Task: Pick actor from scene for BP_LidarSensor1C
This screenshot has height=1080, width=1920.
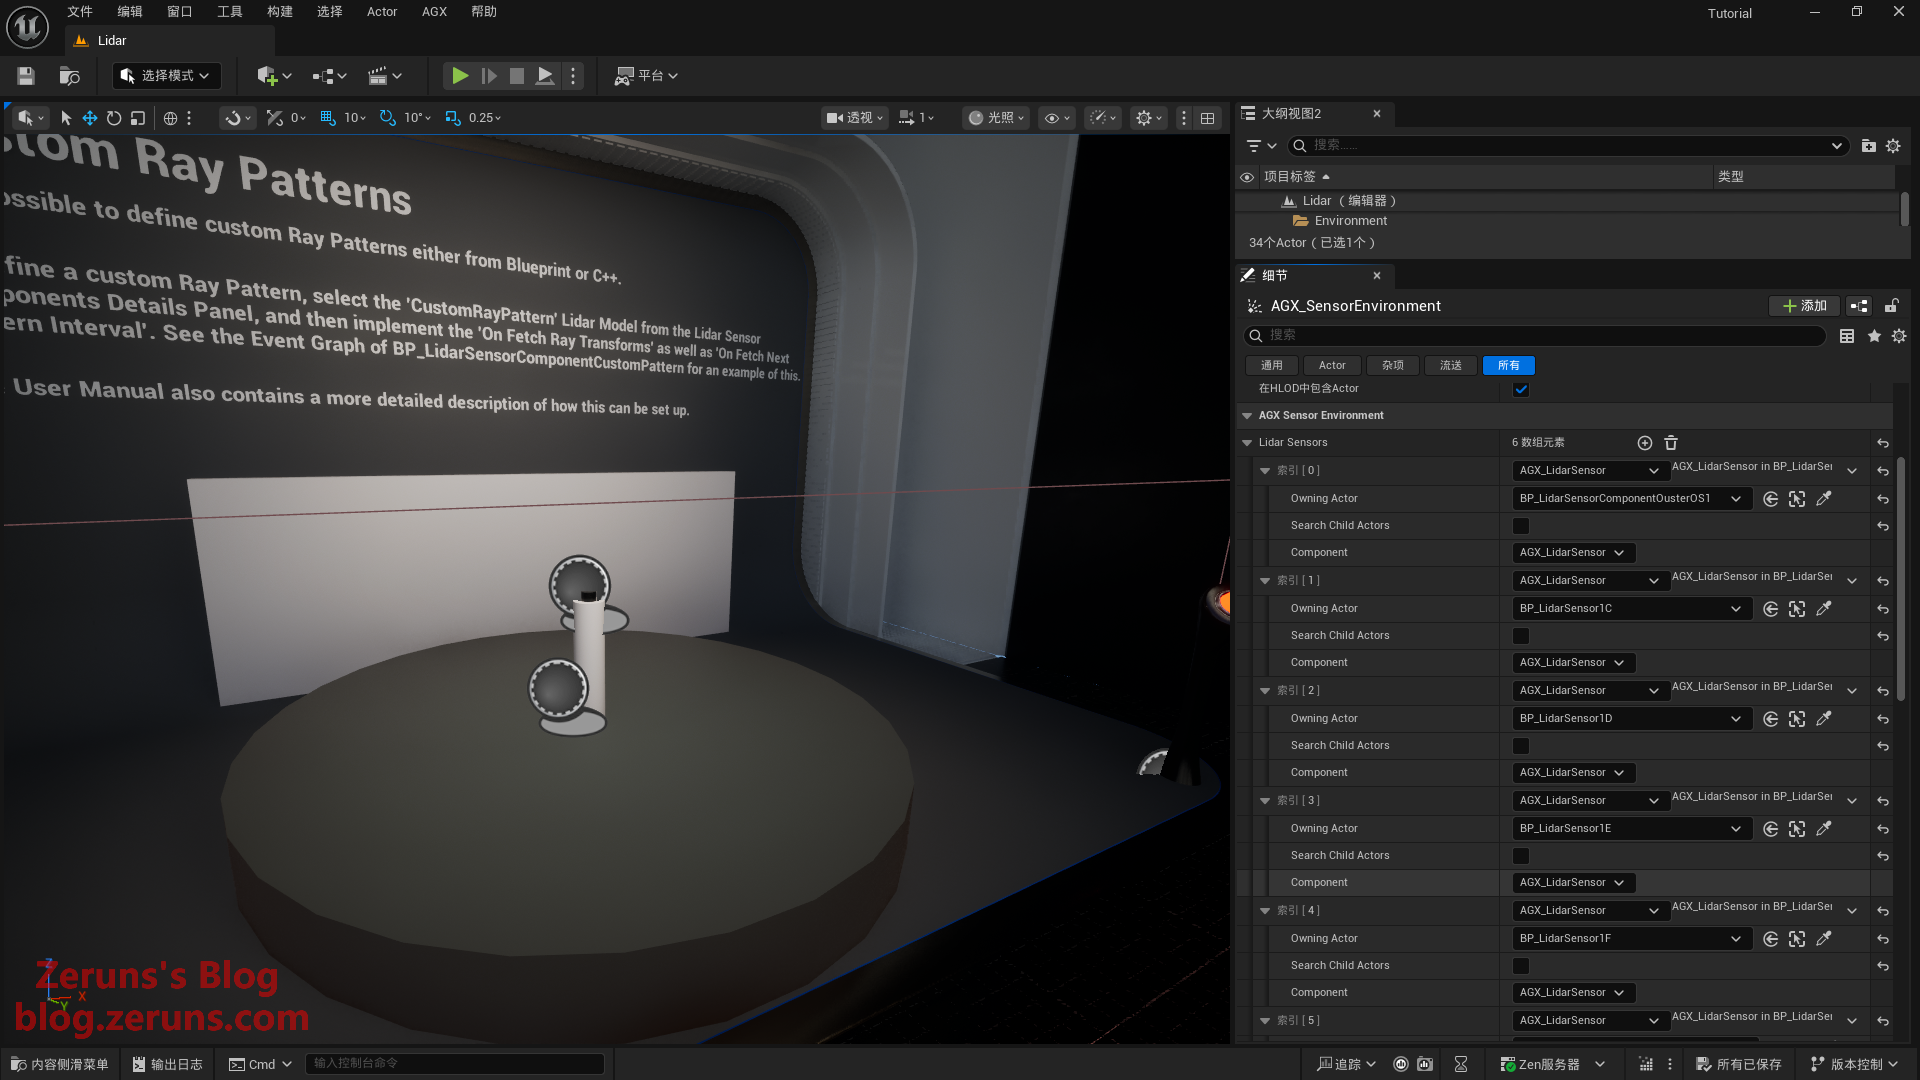Action: [x=1824, y=608]
